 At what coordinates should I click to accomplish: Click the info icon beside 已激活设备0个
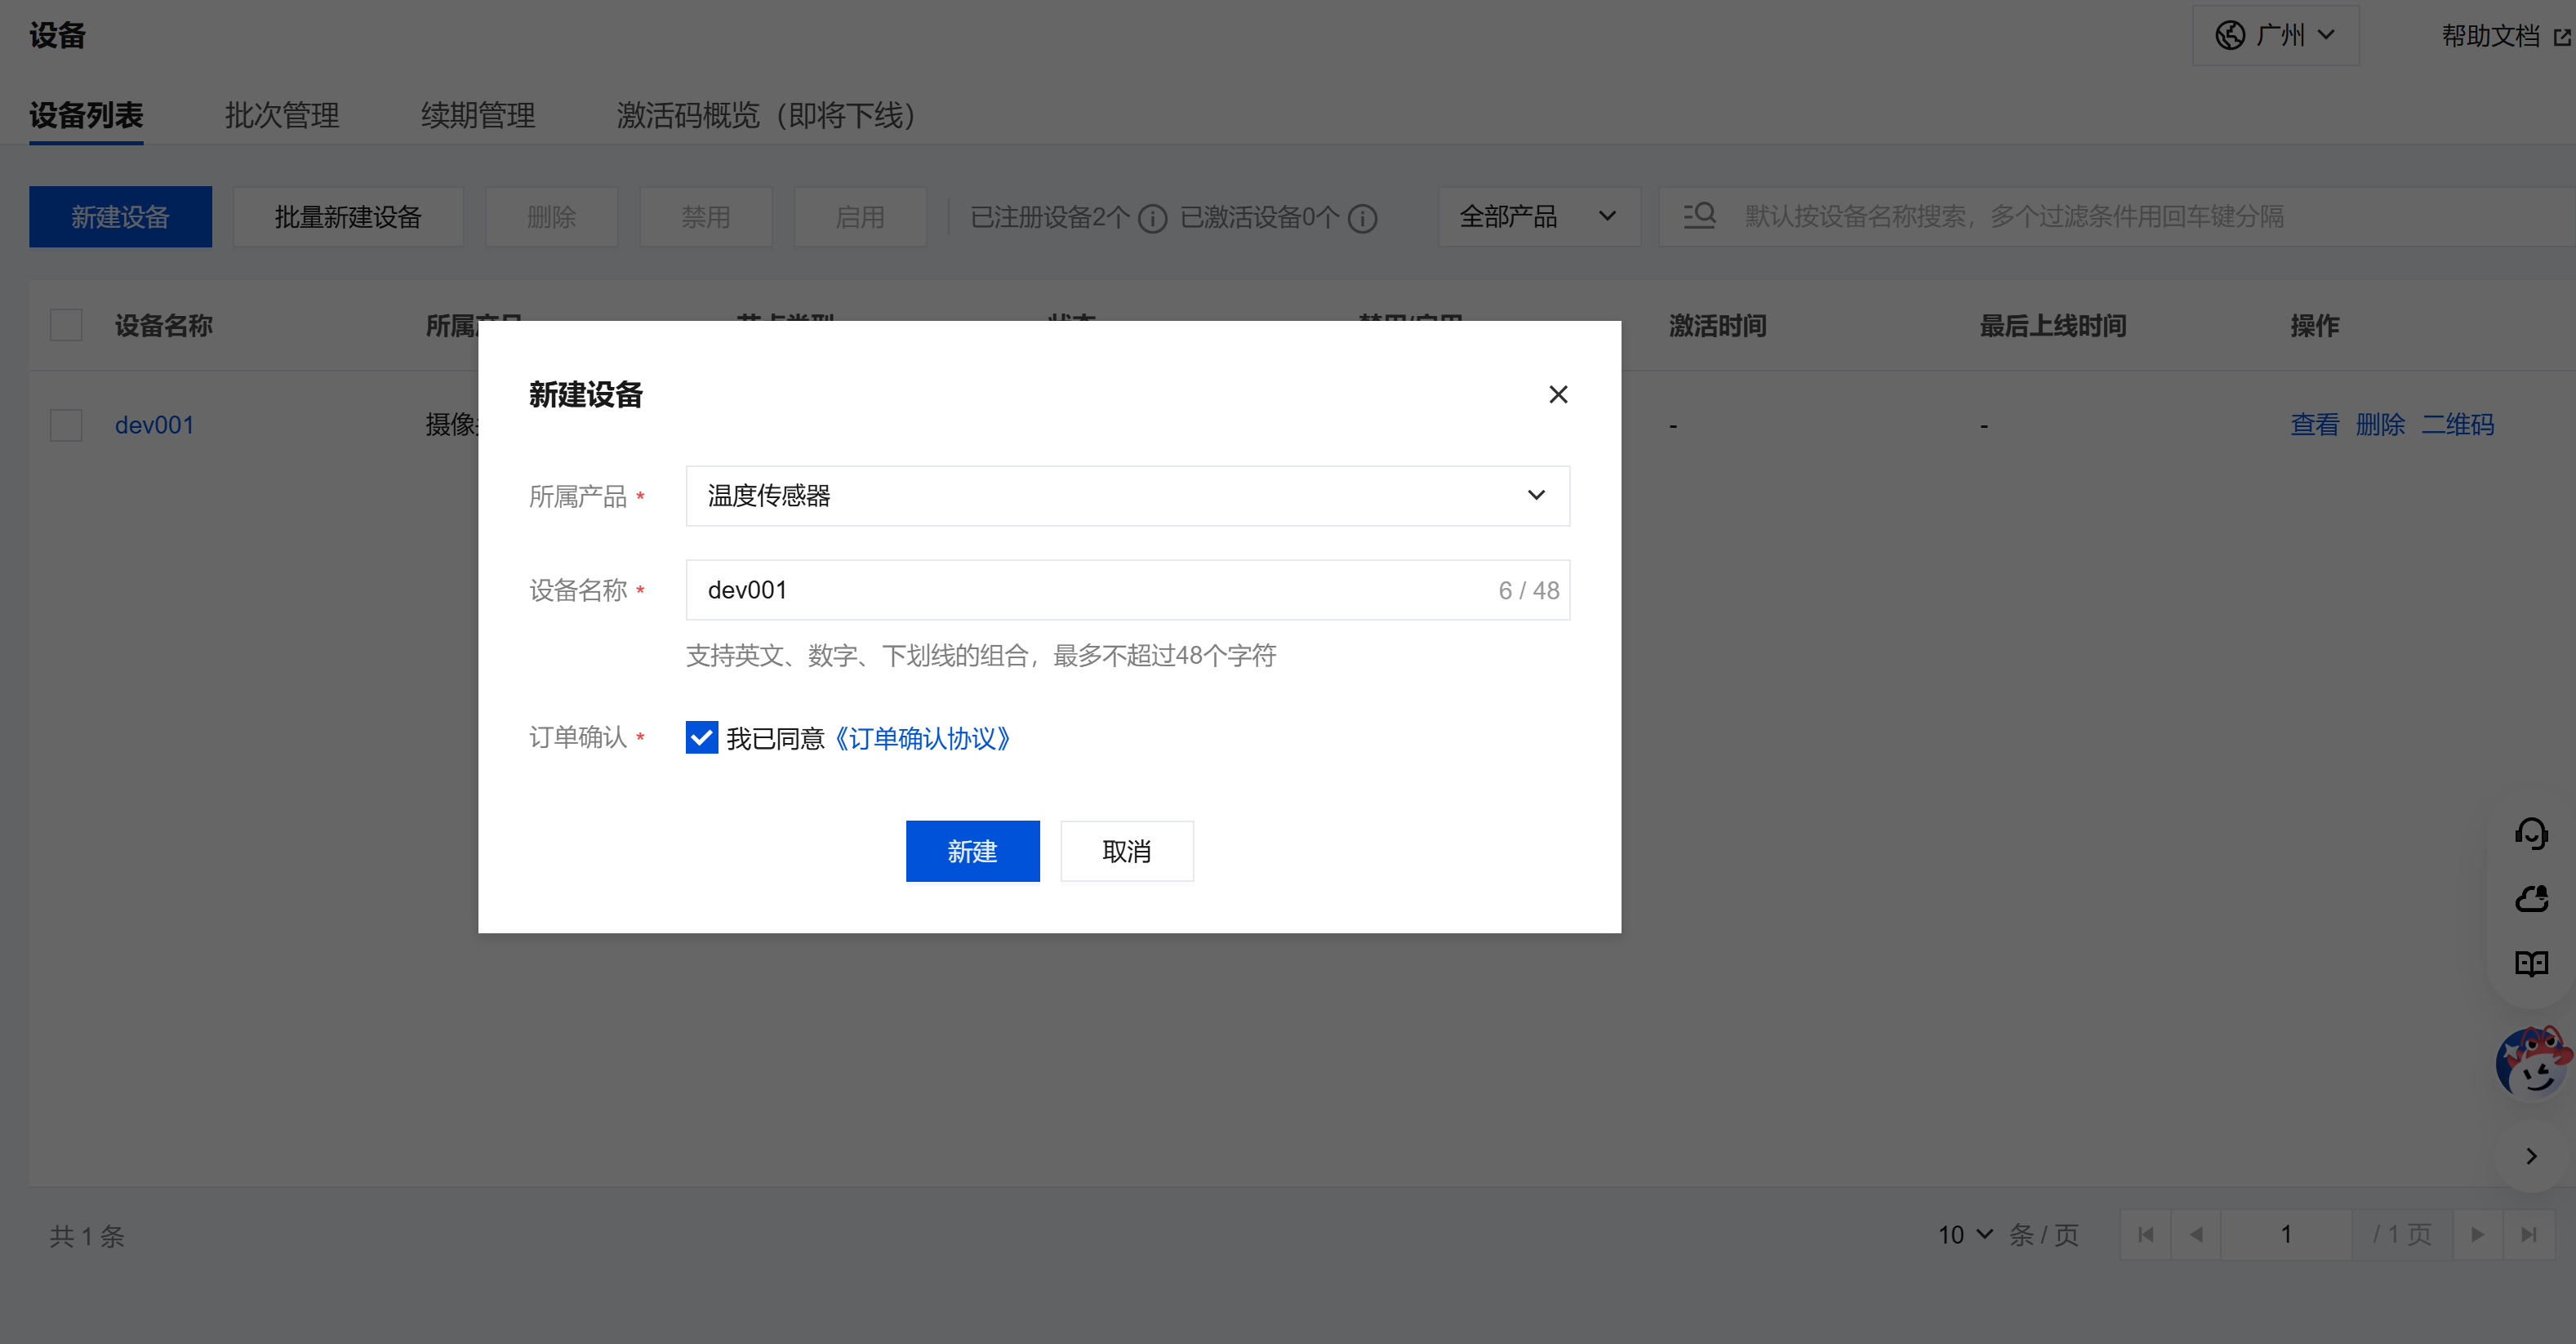(1362, 218)
